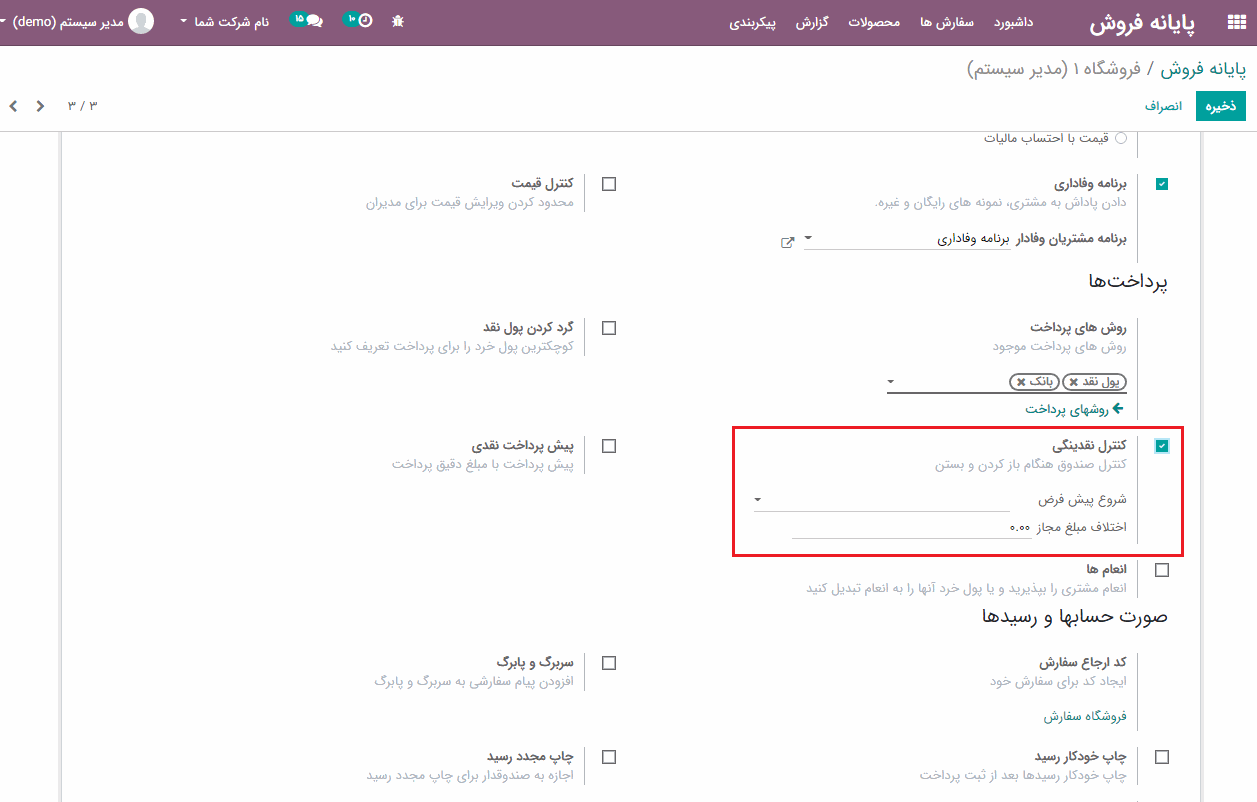Click the ذخیره save button
This screenshot has width=1257, height=802.
pyautogui.click(x=1220, y=106)
